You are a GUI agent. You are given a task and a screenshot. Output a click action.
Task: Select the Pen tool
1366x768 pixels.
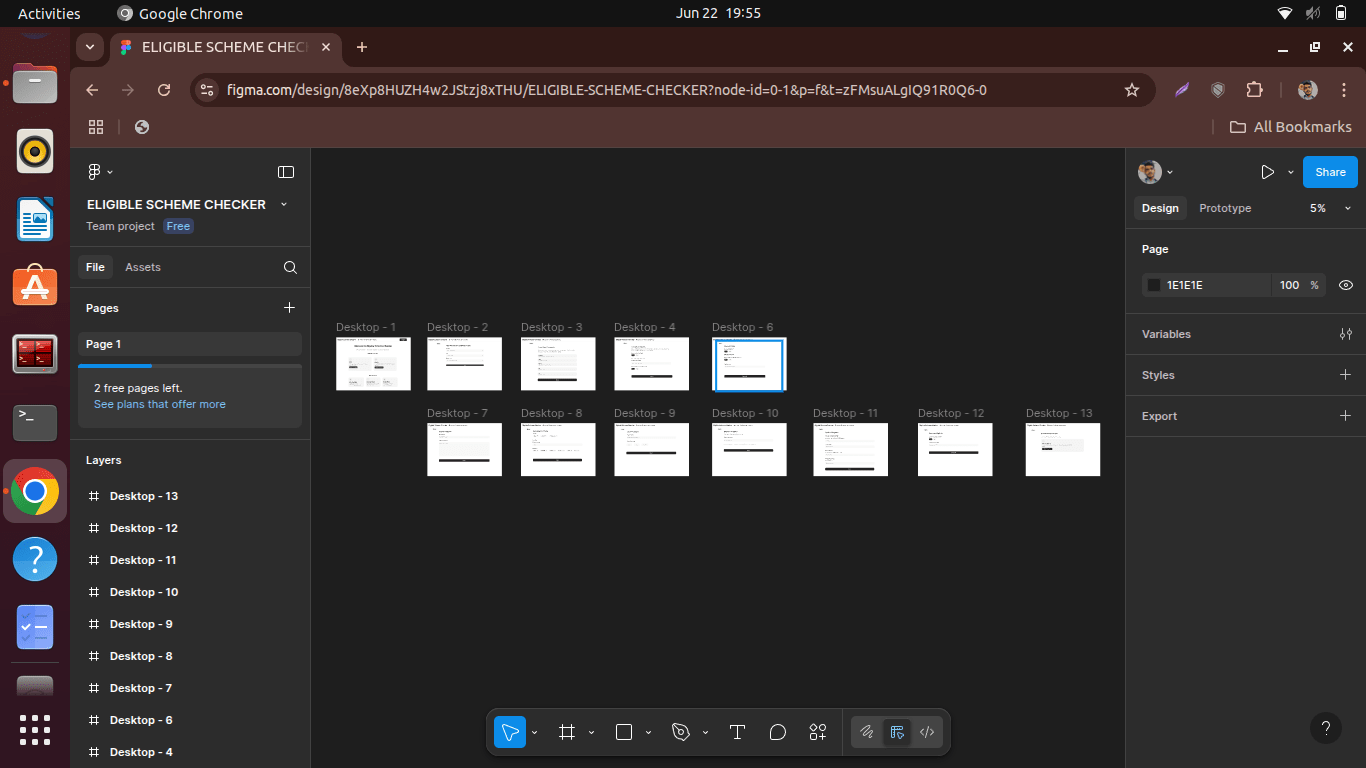coord(681,732)
